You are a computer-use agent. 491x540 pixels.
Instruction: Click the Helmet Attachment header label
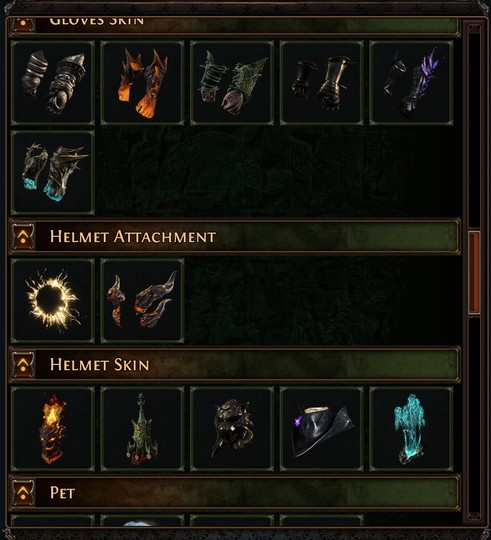click(x=133, y=237)
